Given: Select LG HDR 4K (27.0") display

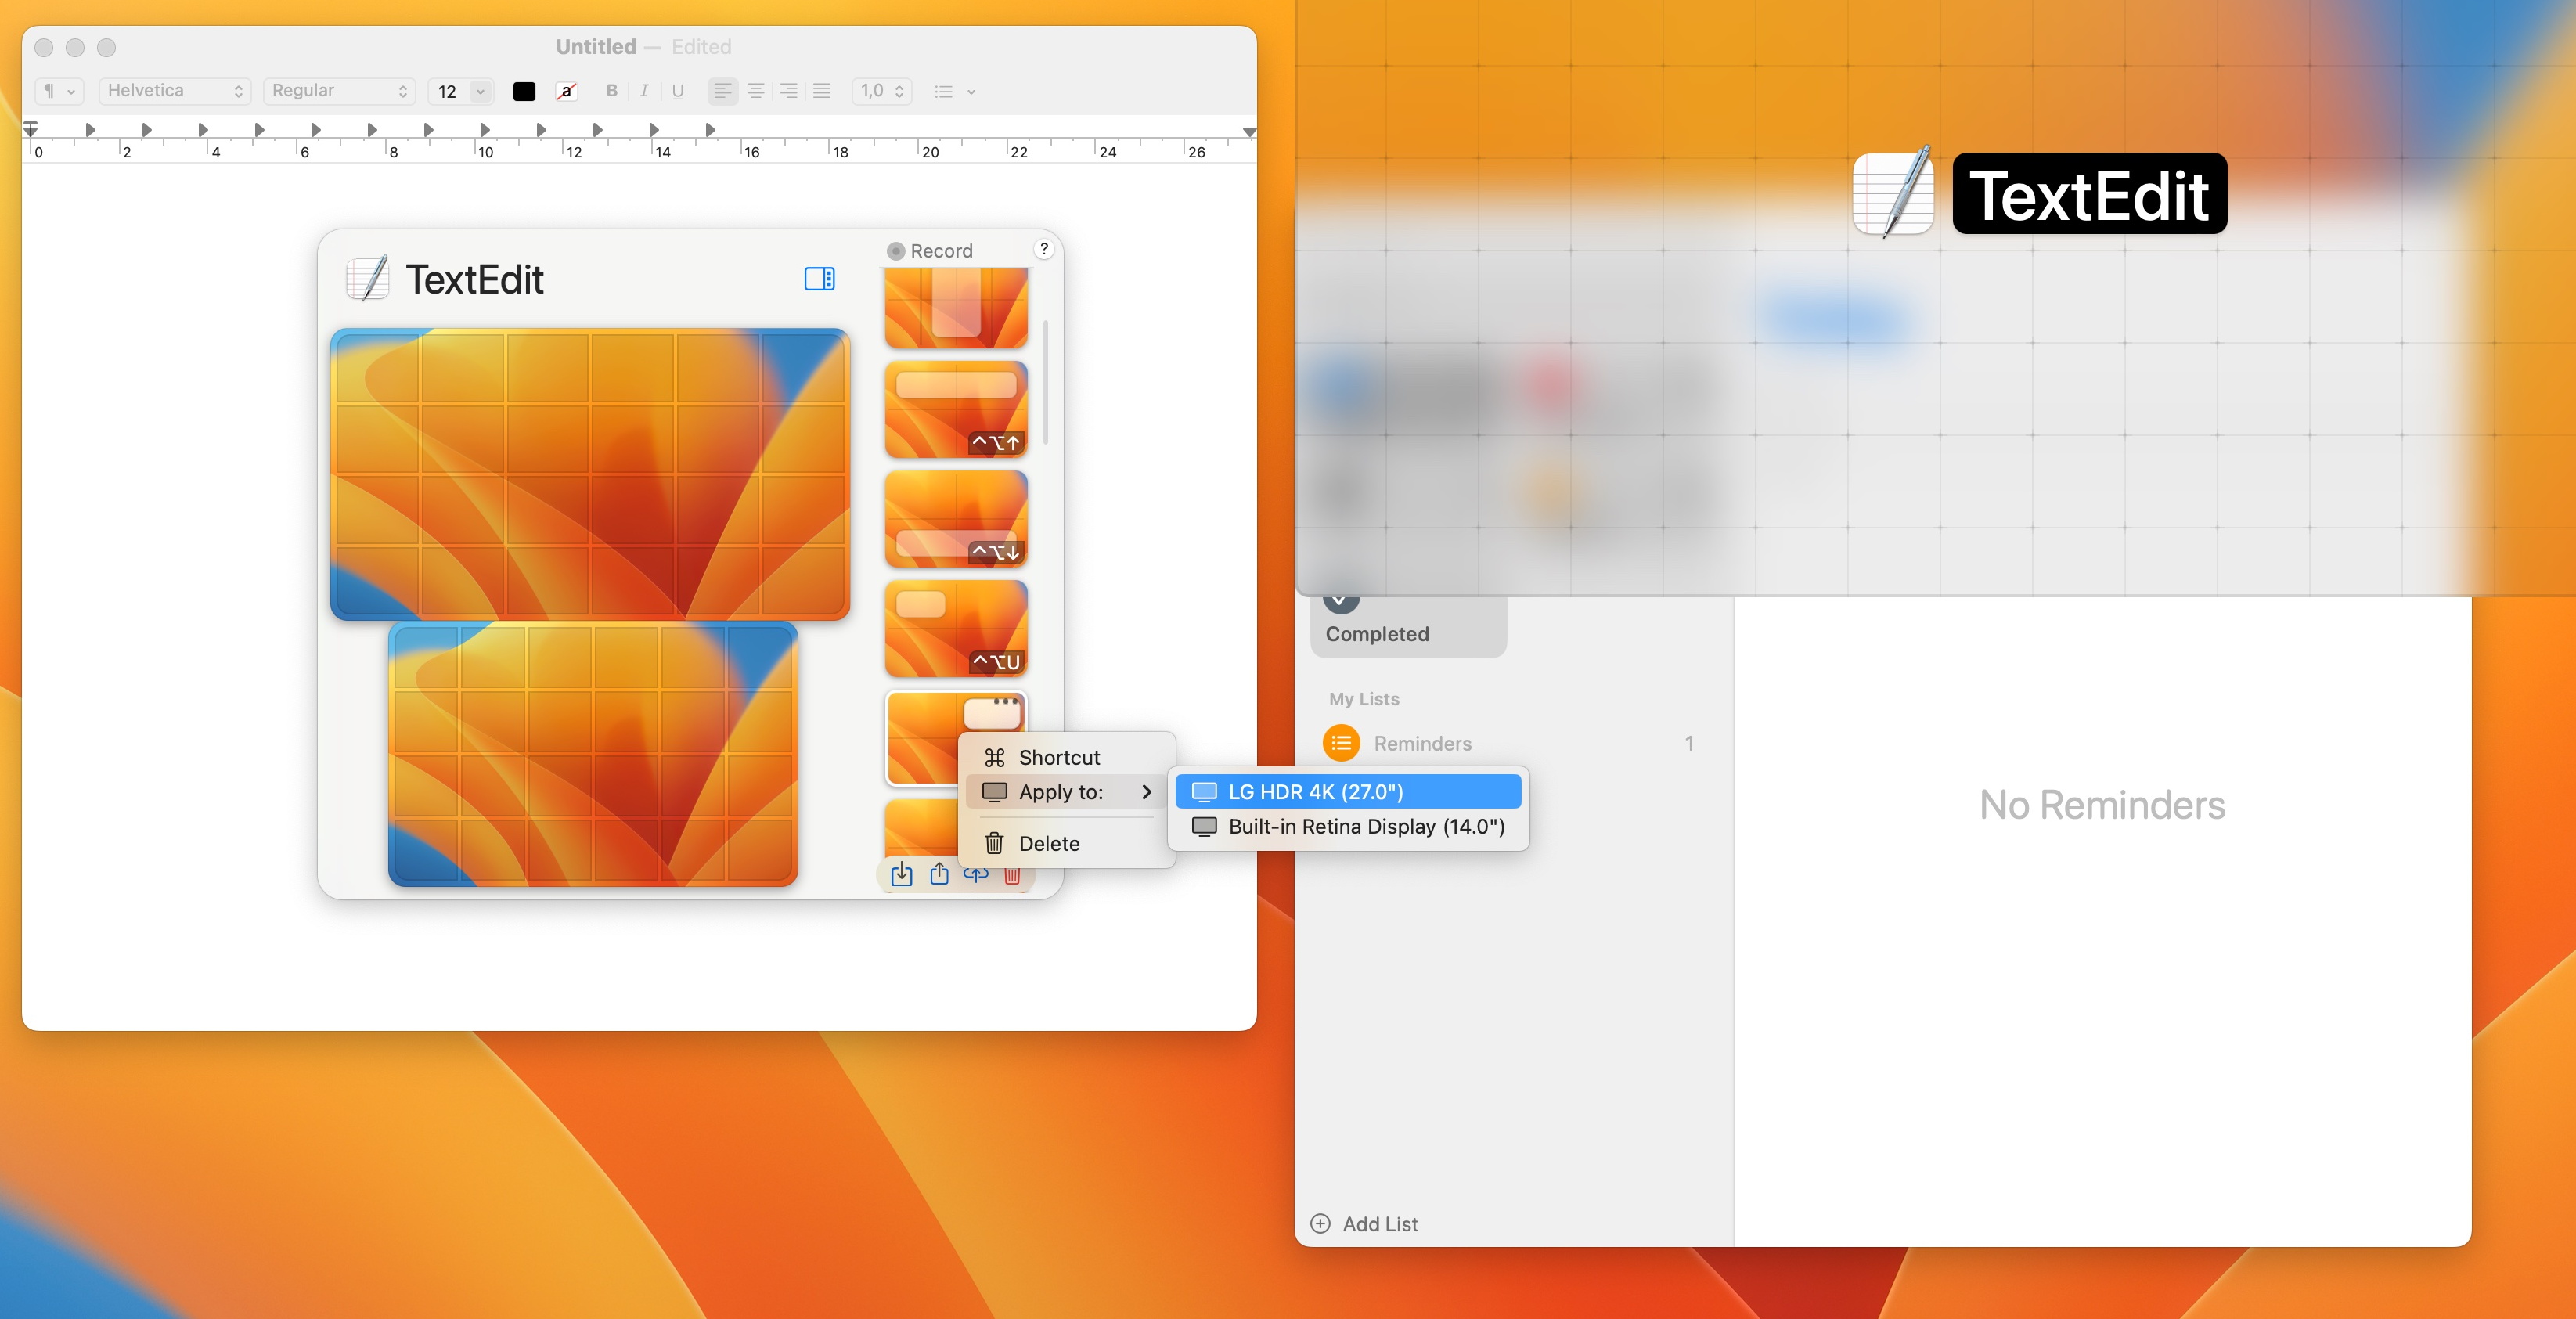Looking at the screenshot, I should 1347,792.
